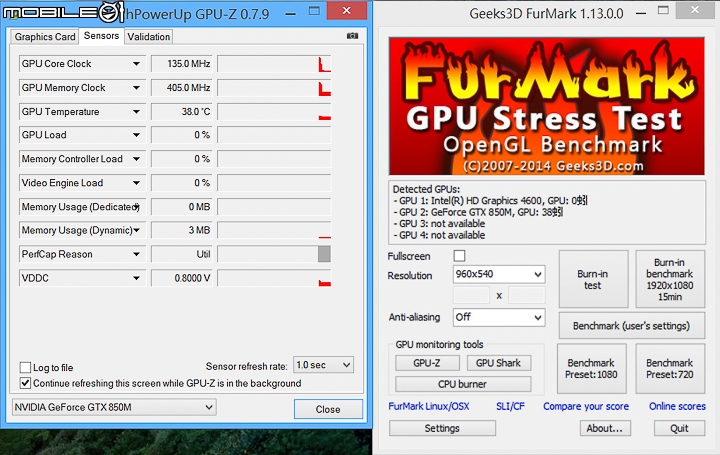
Task: Run Benchmark Preset:1080
Action: (591, 368)
